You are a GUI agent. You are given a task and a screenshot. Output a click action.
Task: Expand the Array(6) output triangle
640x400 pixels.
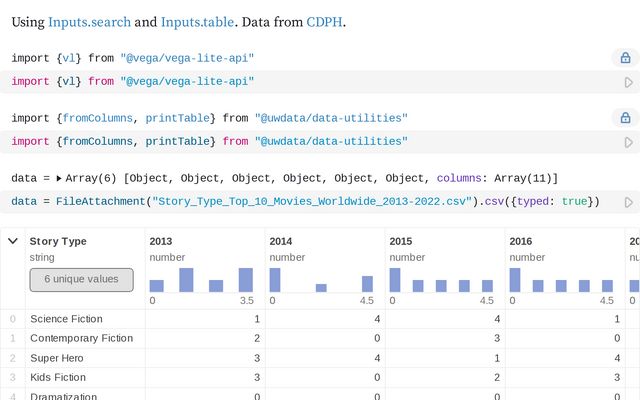pos(58,179)
